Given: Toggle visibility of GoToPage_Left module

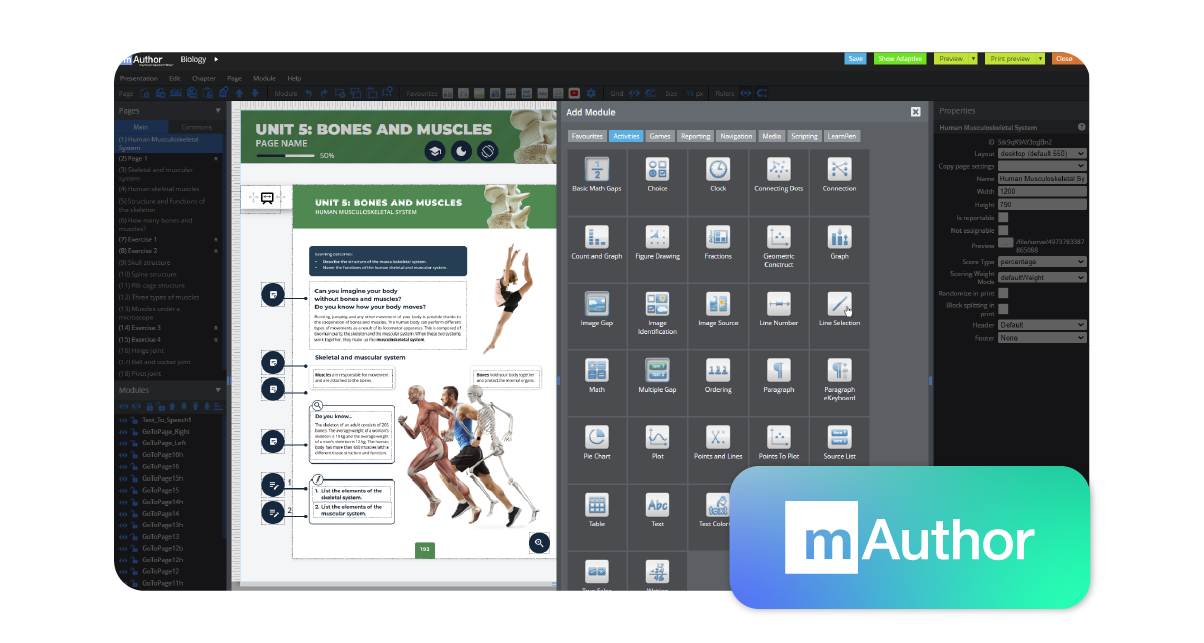Looking at the screenshot, I should coord(123,443).
